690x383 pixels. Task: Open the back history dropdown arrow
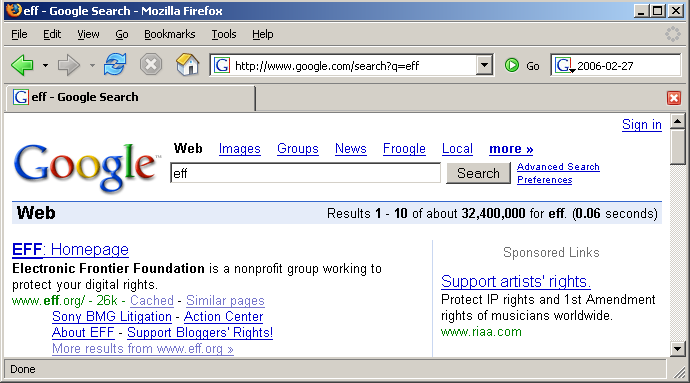click(x=45, y=66)
